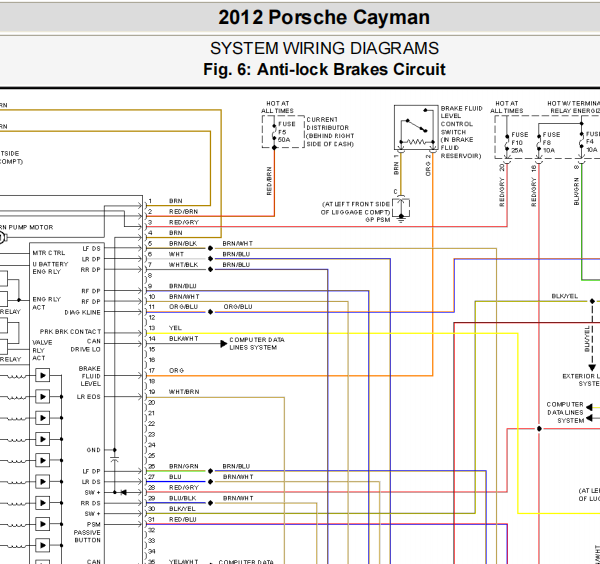Click the pin 31 RED/BLU wire label
This screenshot has height=564, width=600.
click(x=183, y=520)
